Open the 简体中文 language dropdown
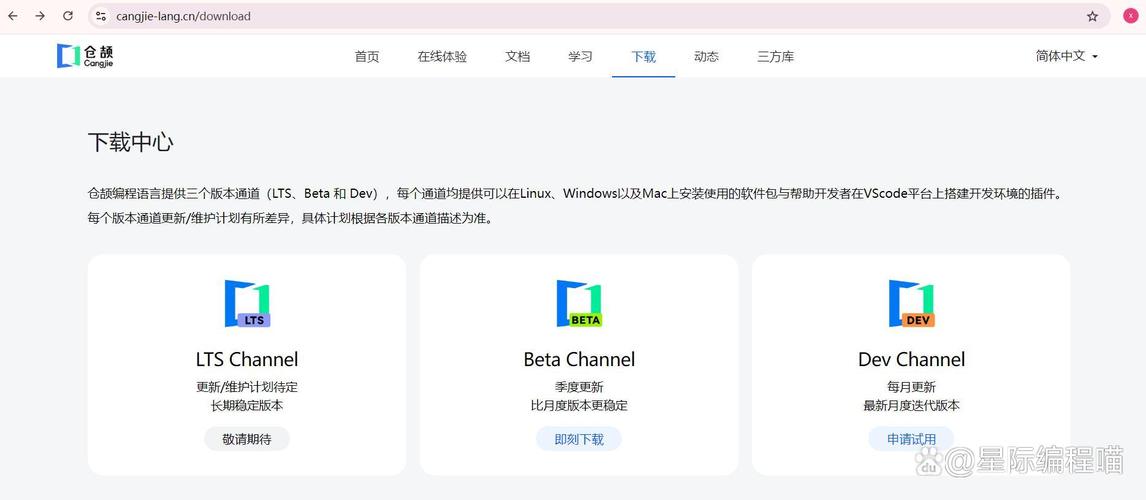Screen dimensions: 1146x500 (1067, 56)
